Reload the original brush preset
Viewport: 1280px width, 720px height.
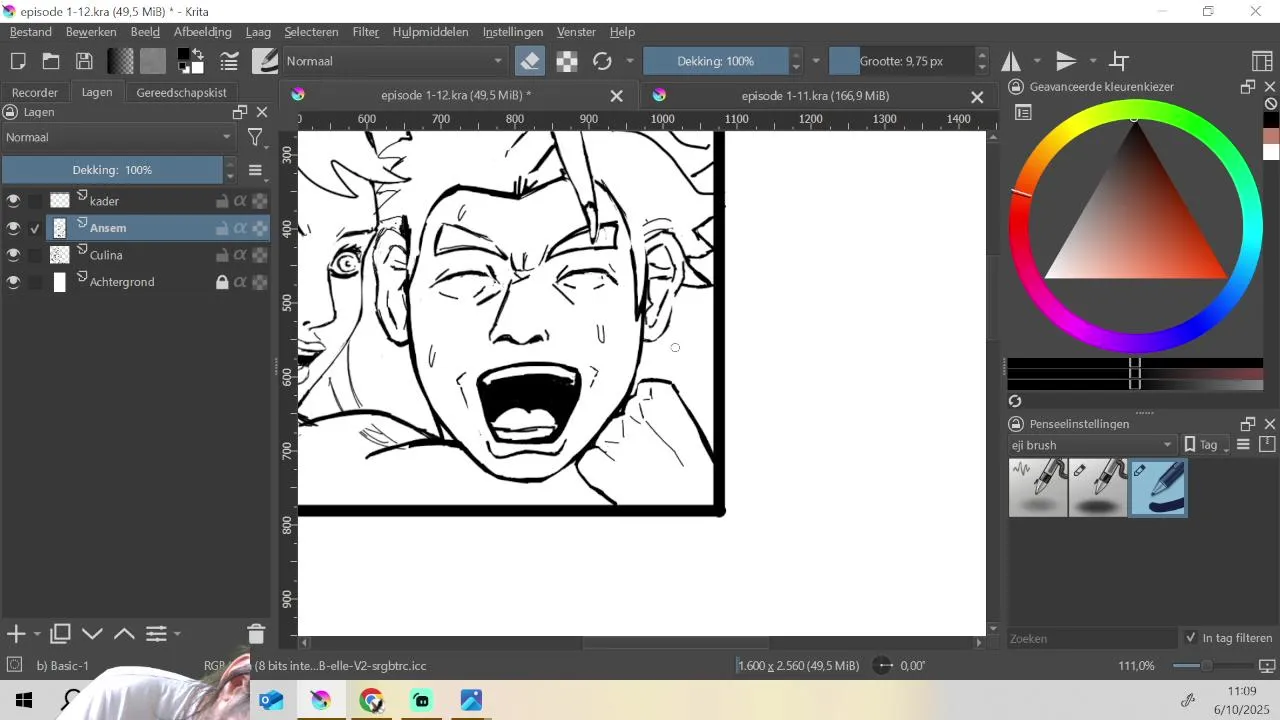coord(602,61)
